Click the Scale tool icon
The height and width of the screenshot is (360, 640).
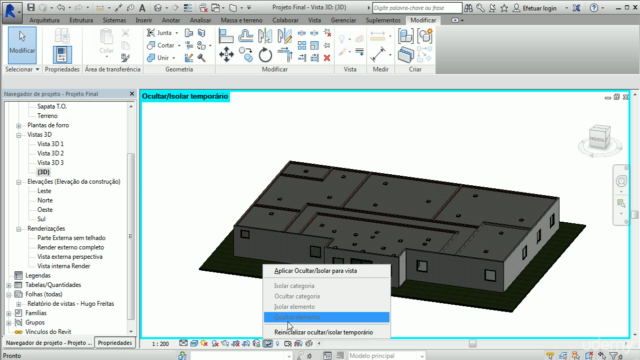coord(314,45)
